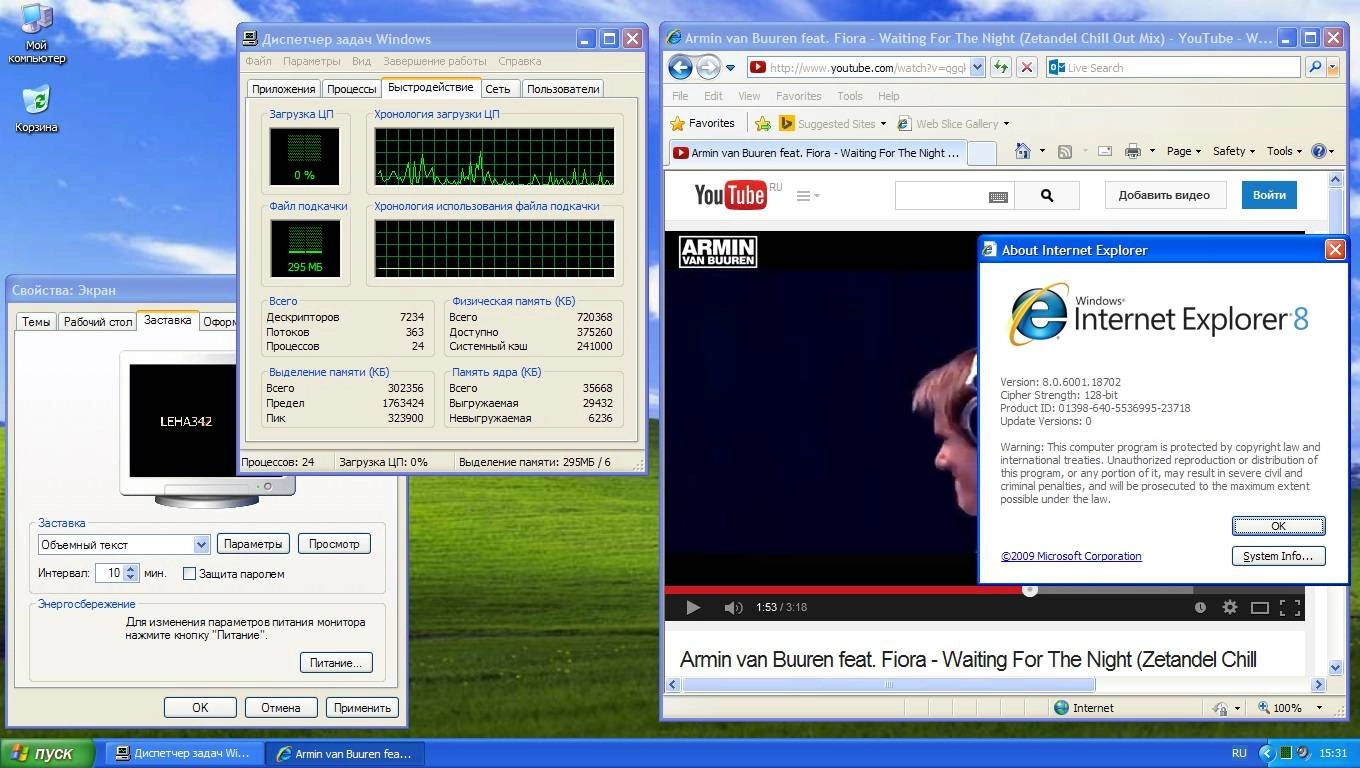Click the Watch Later clock icon
This screenshot has width=1360, height=768.
point(1200,607)
